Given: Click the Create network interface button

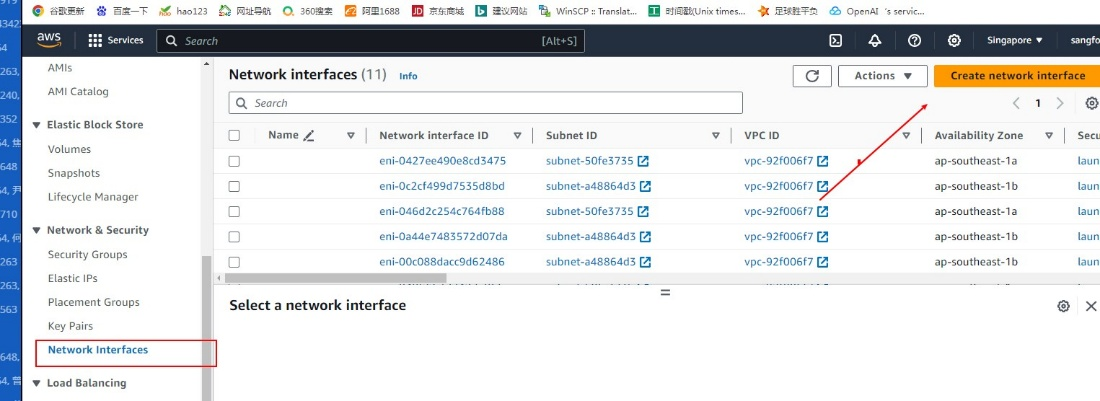Looking at the screenshot, I should click(1017, 76).
